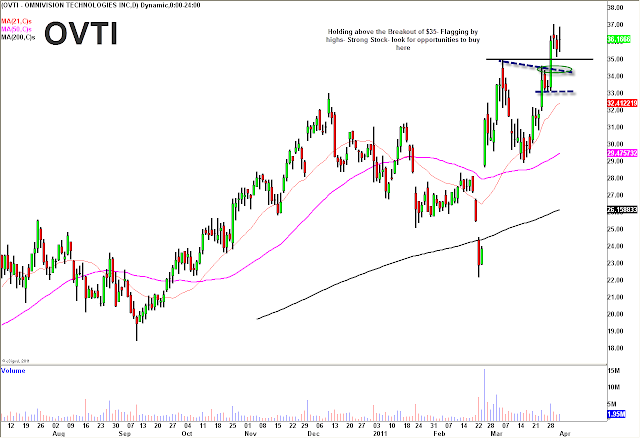Click the magenta 50-day MA value 29.475732
The image size is (640, 438).
(622, 153)
